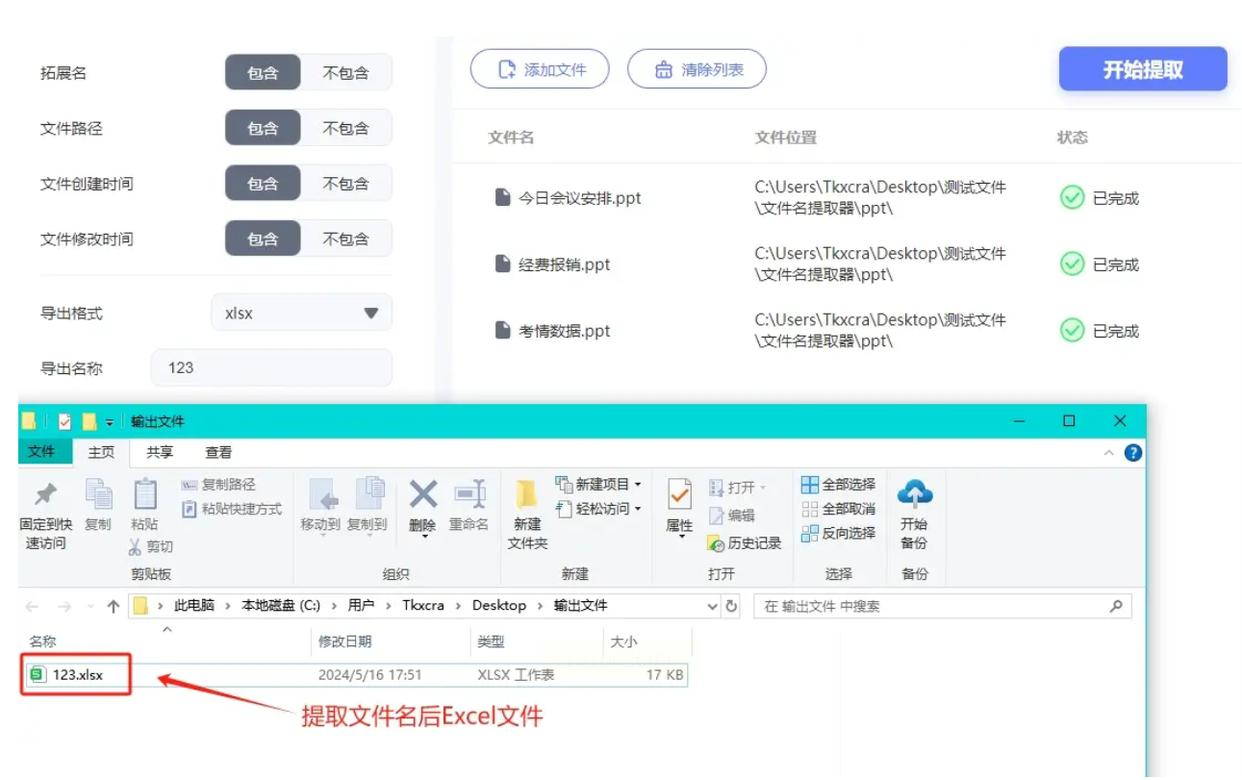The width and height of the screenshot is (1242, 780).
Task: Click the 剪切 scissors item
Action: [151, 546]
